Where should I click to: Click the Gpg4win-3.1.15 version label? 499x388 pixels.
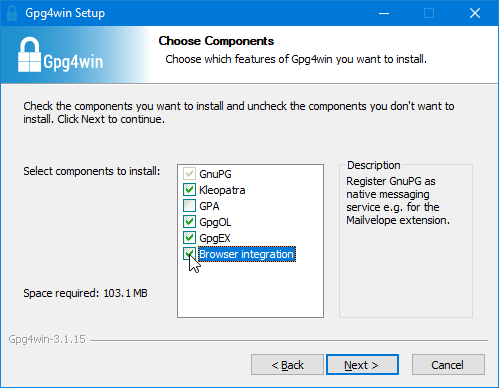point(47,339)
